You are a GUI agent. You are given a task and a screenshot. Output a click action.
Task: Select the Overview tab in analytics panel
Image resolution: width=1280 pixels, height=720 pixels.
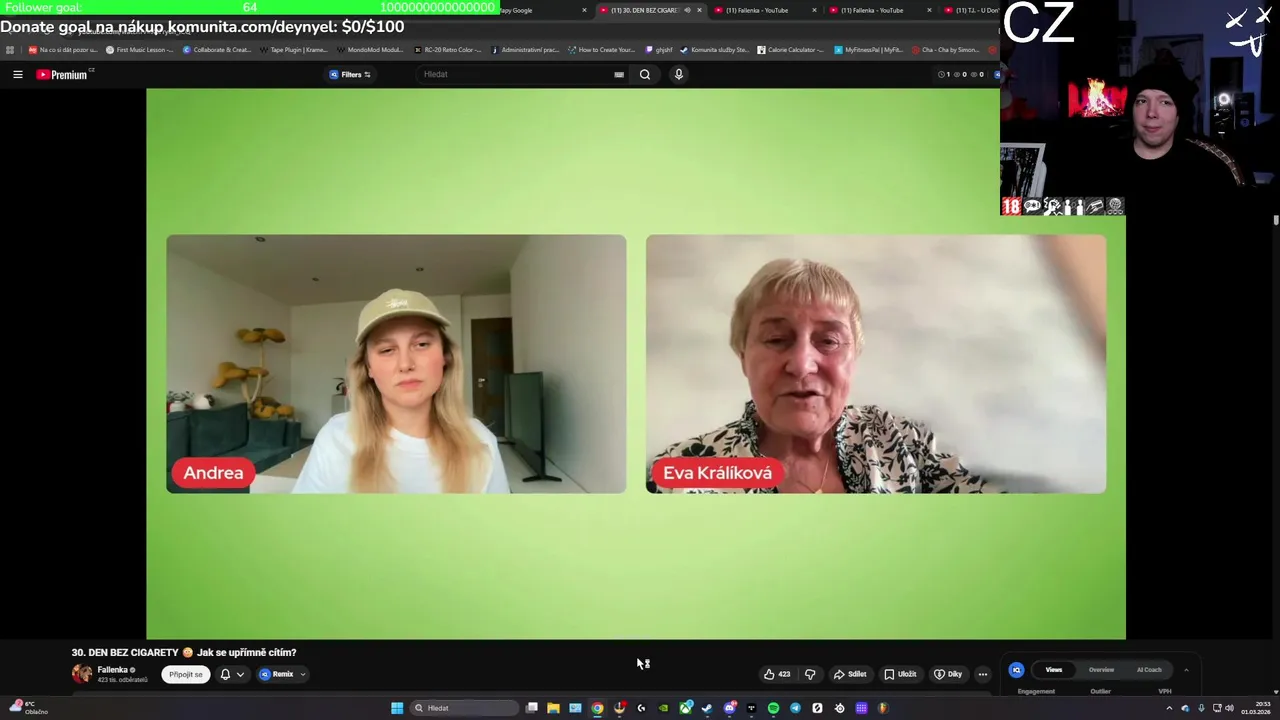click(x=1101, y=670)
